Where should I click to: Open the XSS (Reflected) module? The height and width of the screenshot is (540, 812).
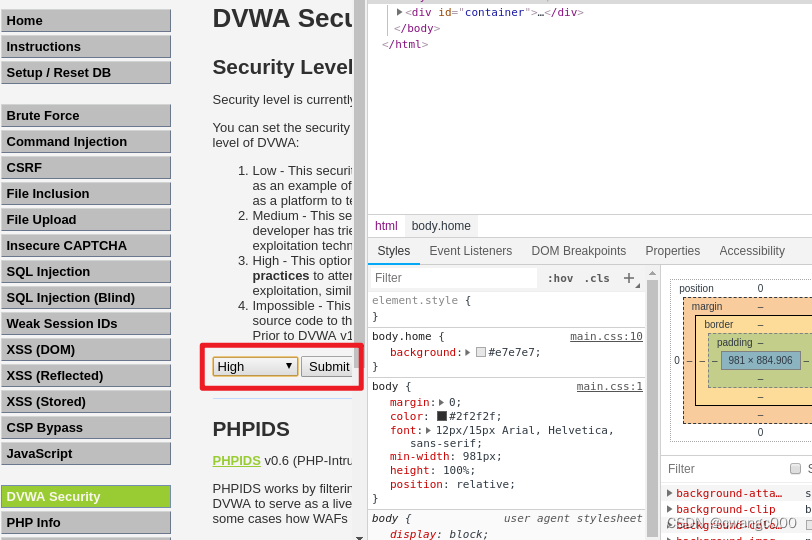point(86,375)
